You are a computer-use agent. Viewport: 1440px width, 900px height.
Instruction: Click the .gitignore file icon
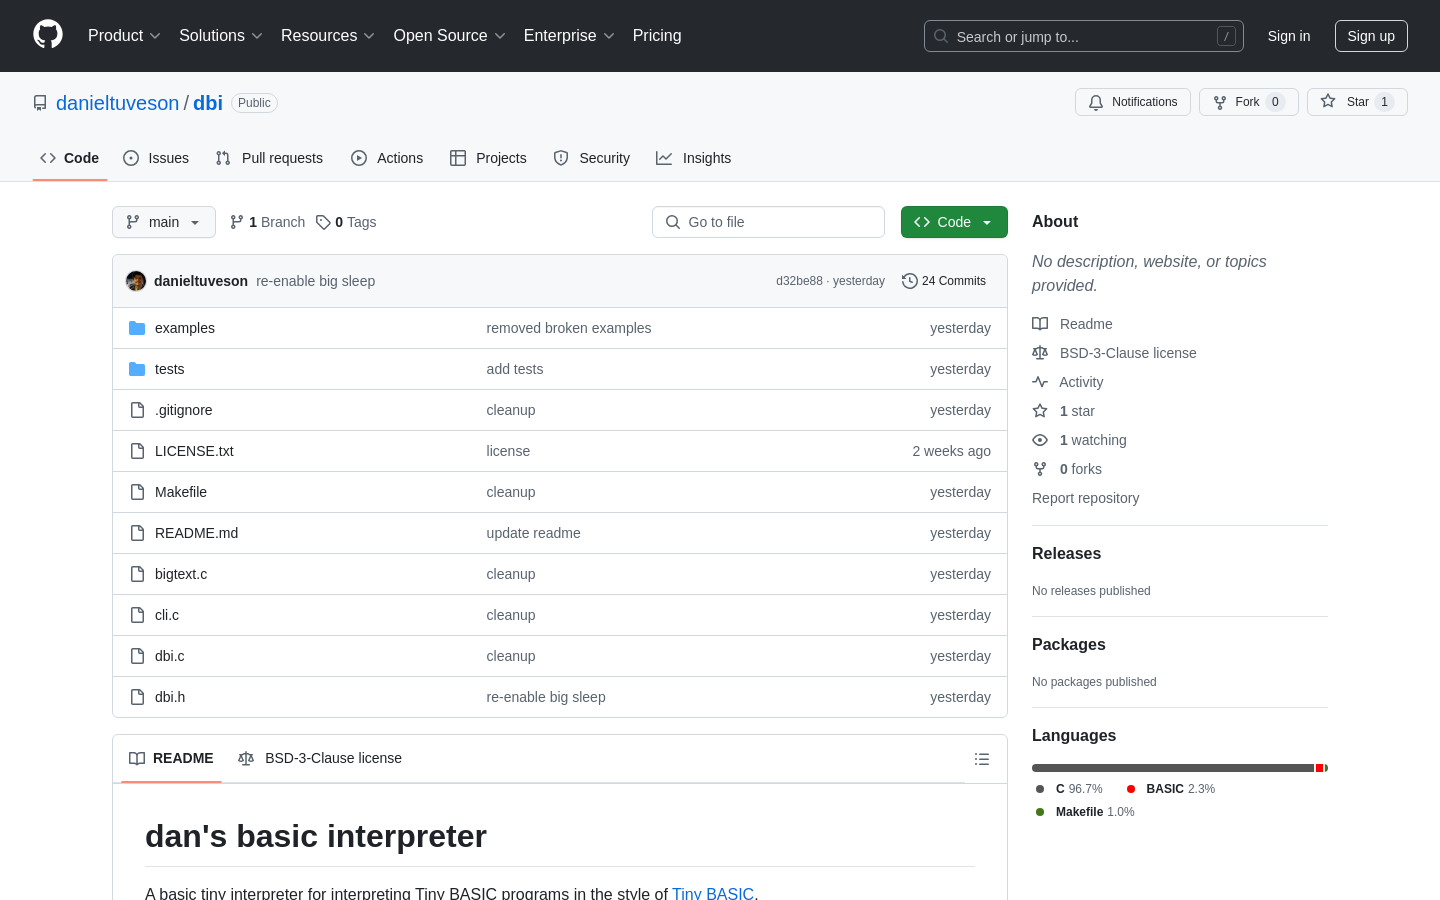point(137,410)
